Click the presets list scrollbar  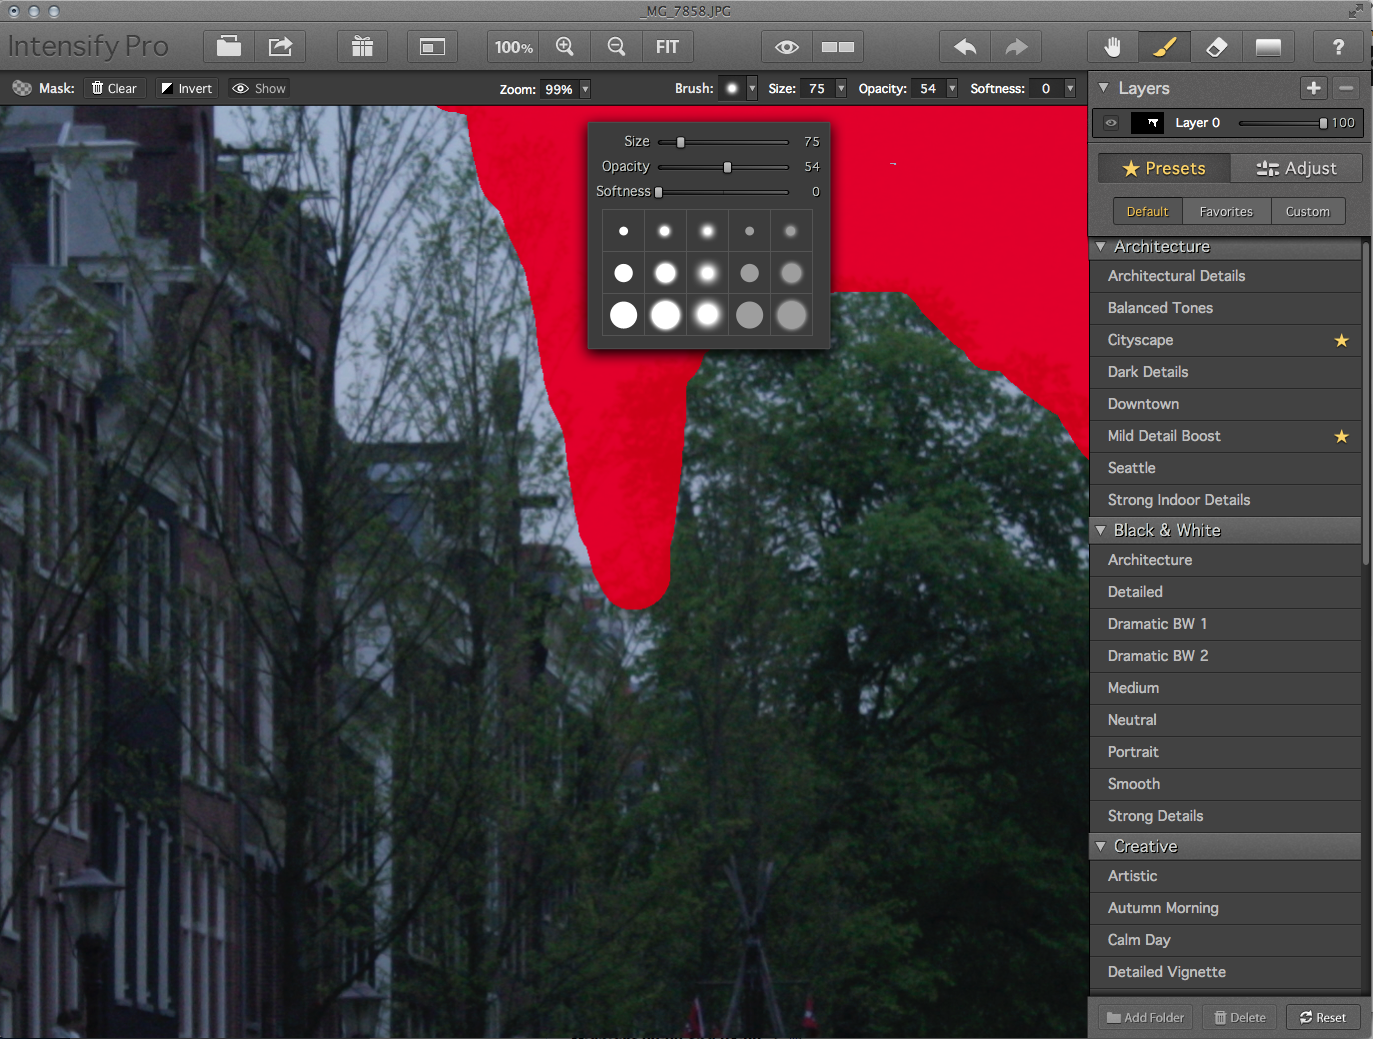tap(1366, 405)
